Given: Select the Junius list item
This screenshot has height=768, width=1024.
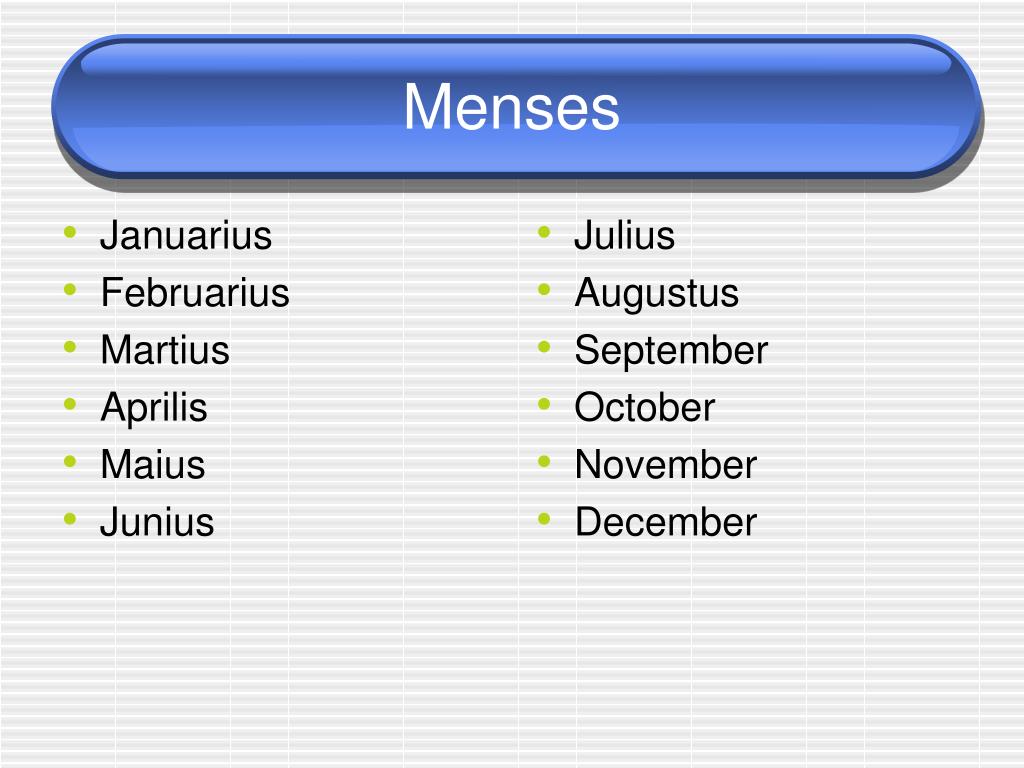Looking at the screenshot, I should click(157, 522).
